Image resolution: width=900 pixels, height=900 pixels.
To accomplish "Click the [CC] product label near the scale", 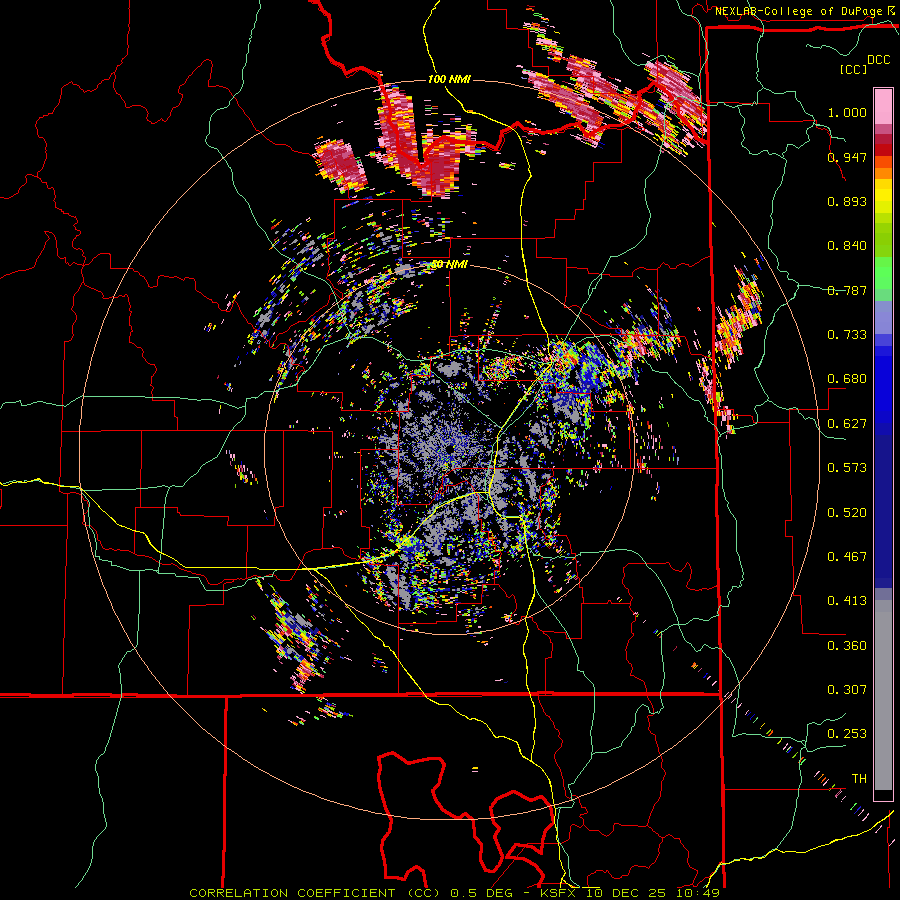I will pos(854,69).
